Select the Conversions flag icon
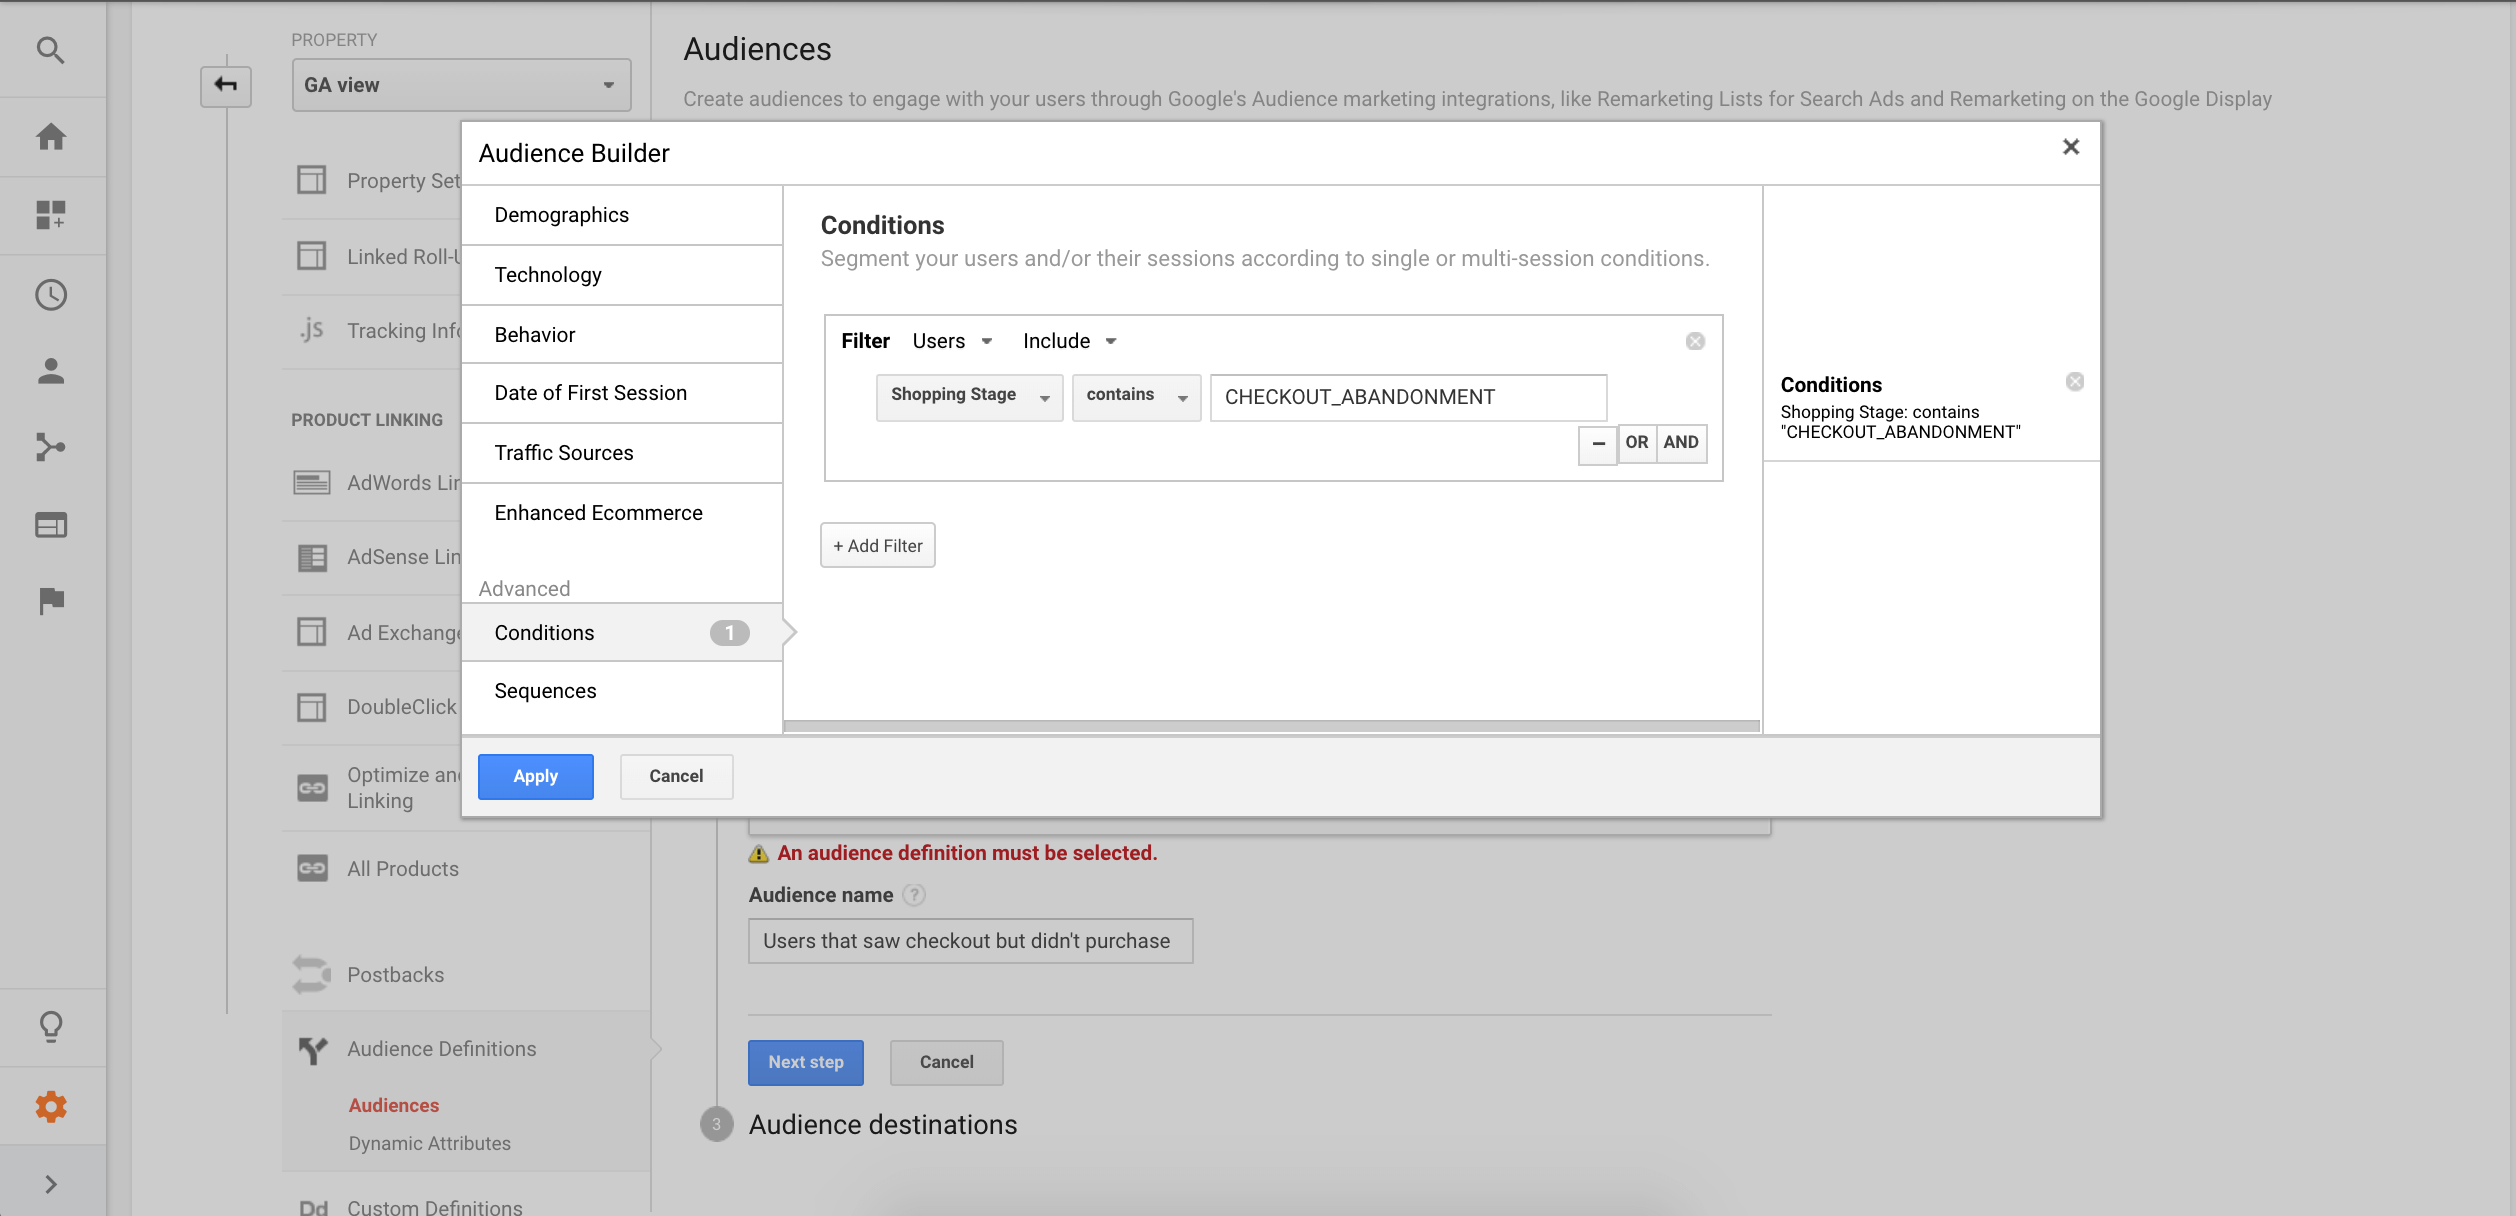2516x1216 pixels. click(50, 600)
